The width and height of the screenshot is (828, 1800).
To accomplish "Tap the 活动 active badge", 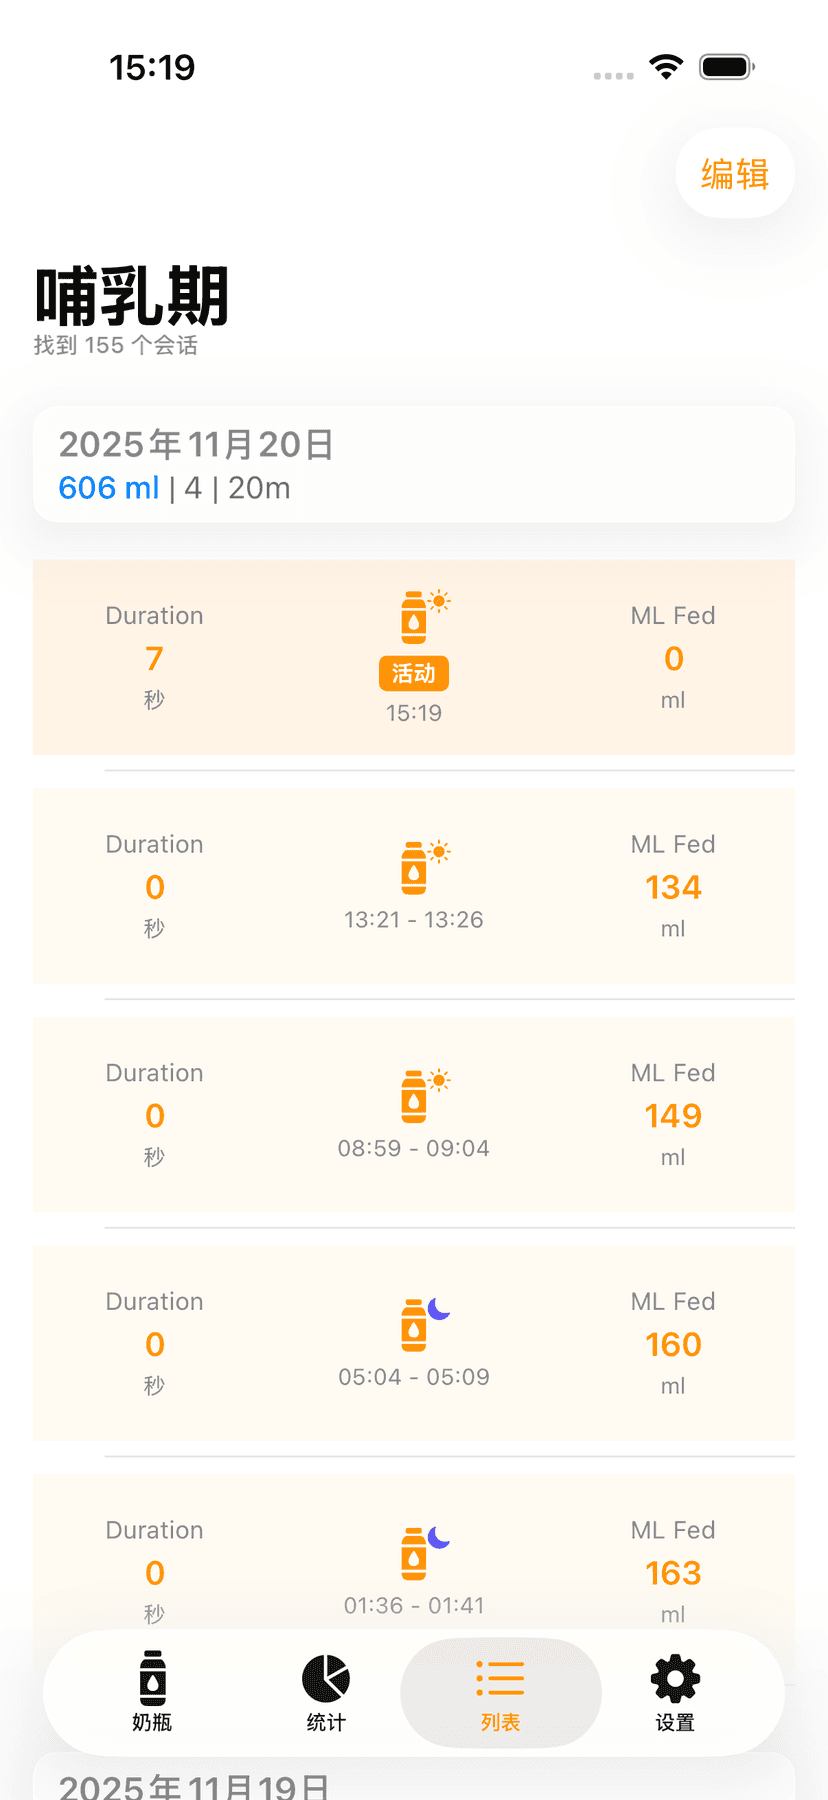I will click(x=414, y=673).
